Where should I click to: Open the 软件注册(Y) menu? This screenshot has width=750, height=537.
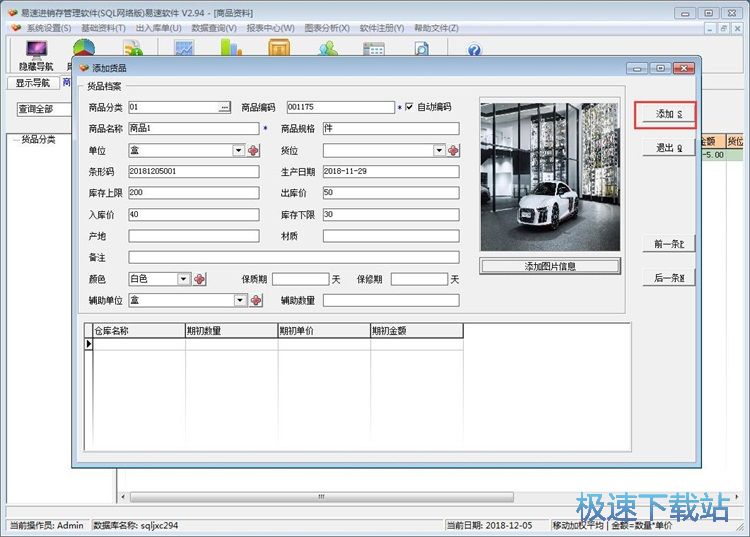coord(382,28)
